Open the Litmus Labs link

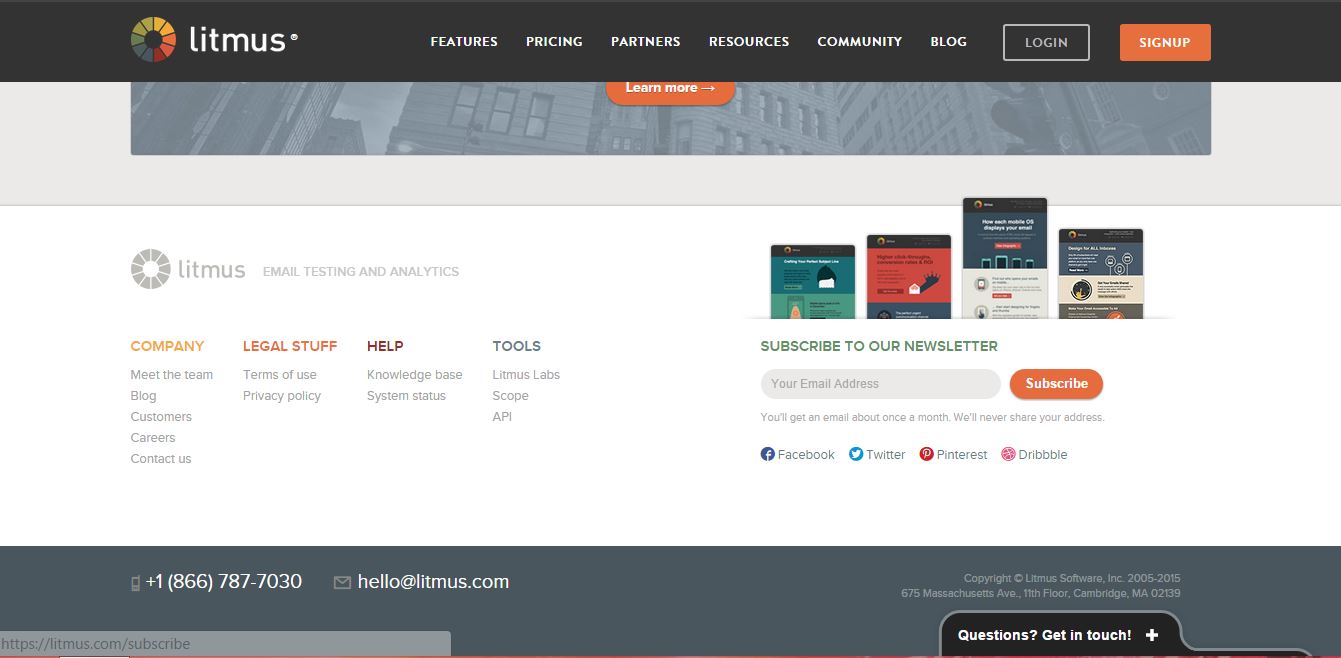[x=526, y=375]
